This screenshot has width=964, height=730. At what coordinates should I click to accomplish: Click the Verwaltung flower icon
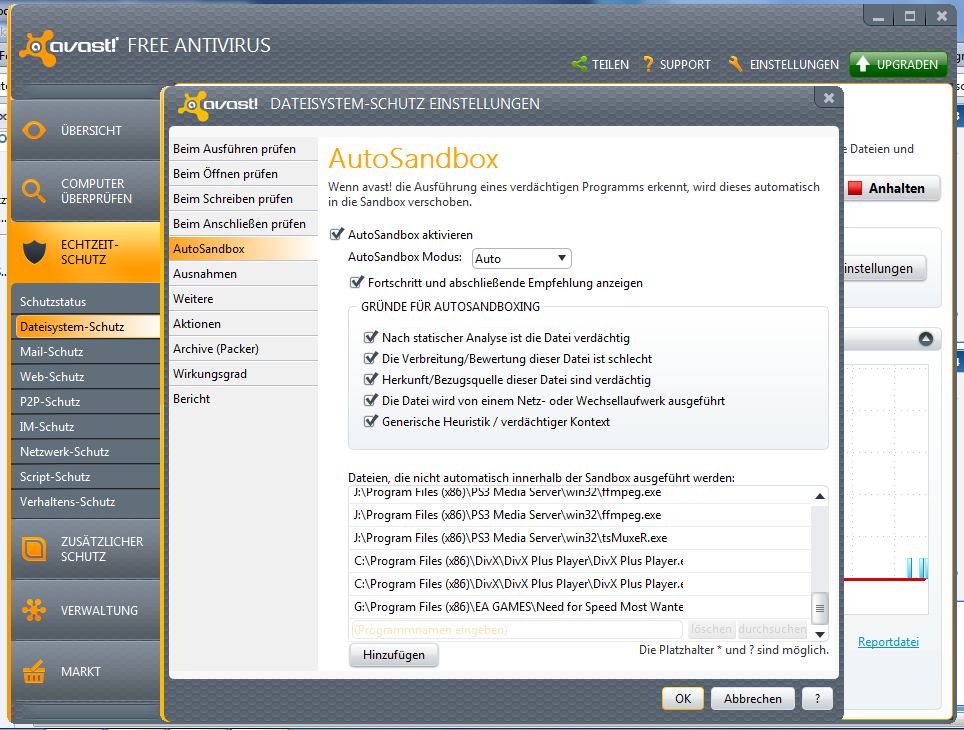coord(34,610)
